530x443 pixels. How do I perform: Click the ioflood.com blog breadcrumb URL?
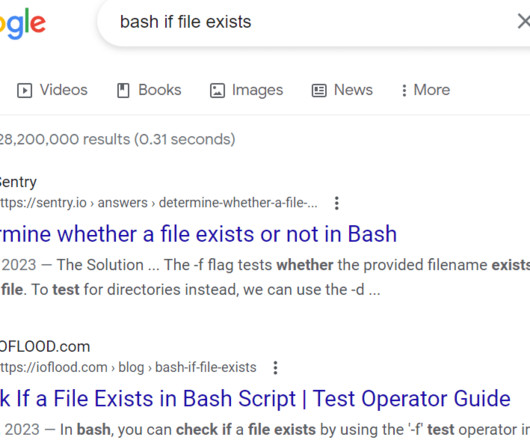(x=128, y=367)
